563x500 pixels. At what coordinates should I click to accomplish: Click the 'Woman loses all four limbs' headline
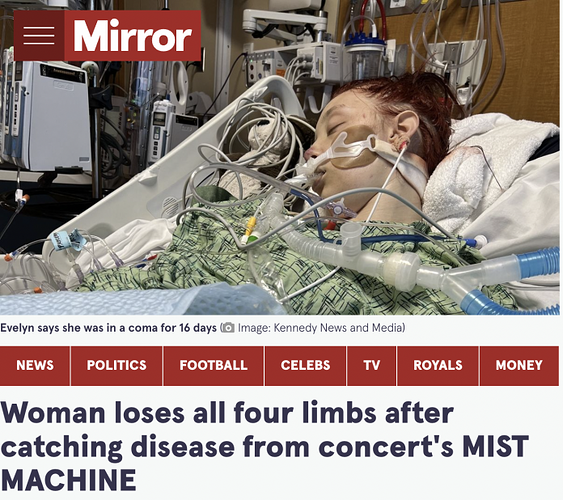(265, 447)
